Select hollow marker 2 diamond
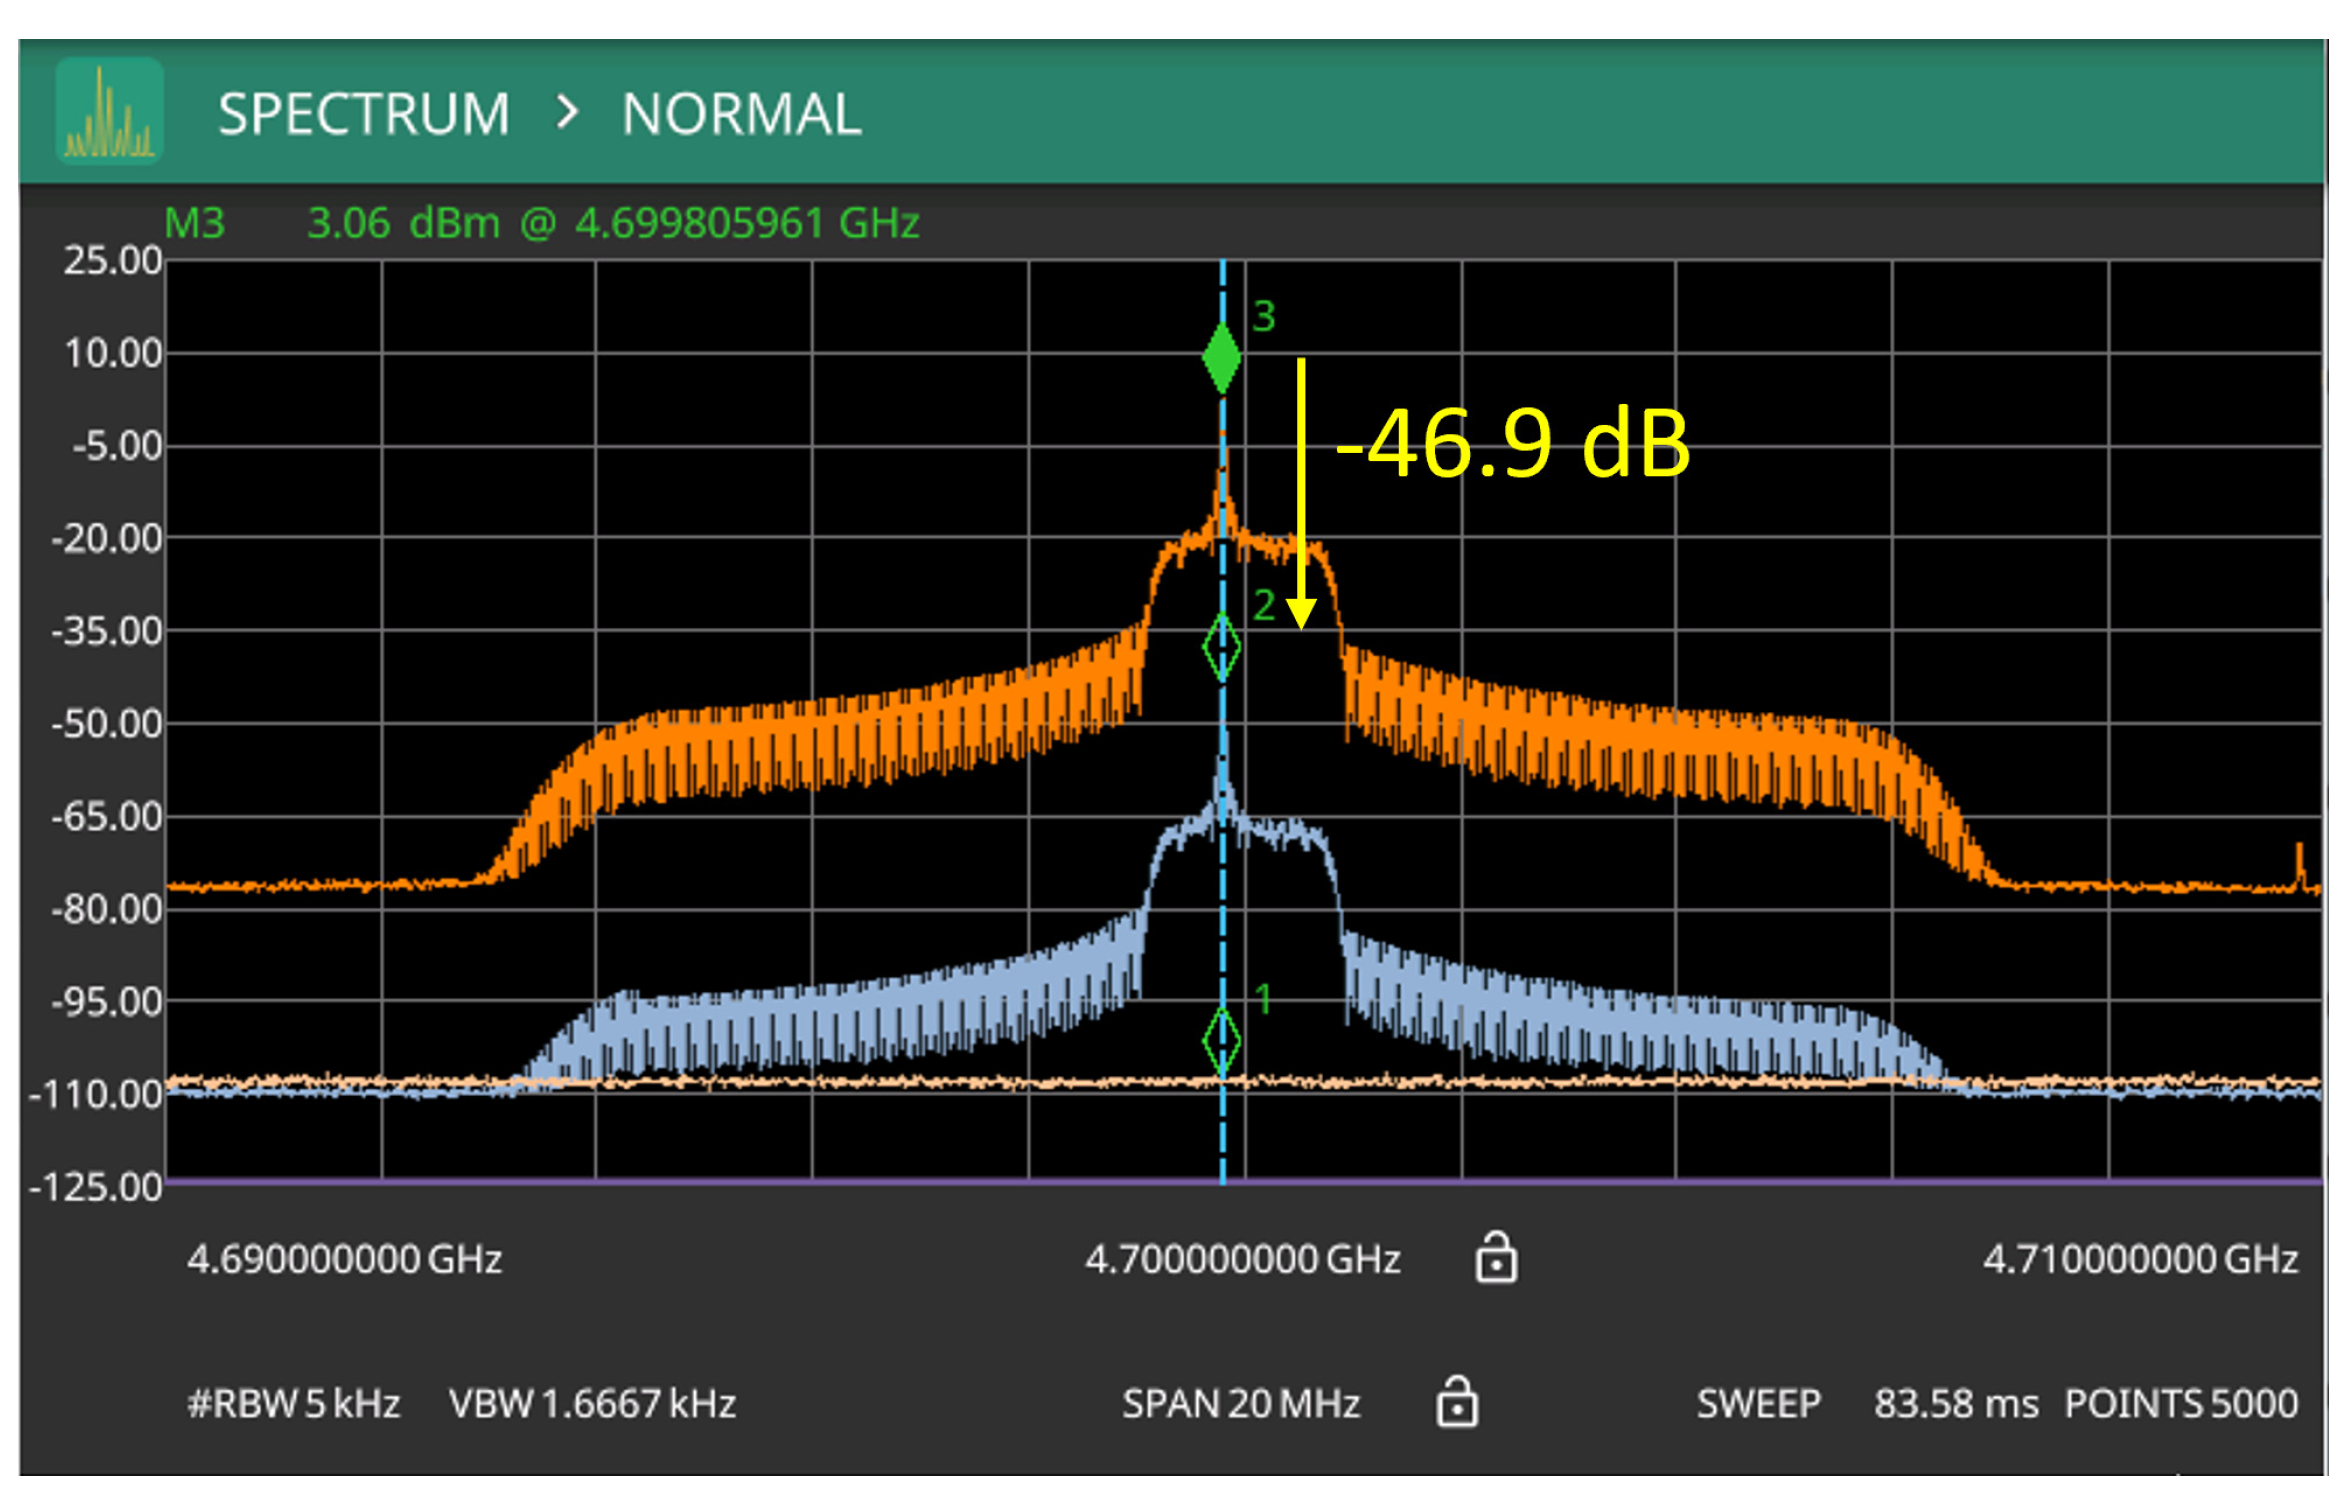Viewport: 2351px width, 1505px height. coord(1222,648)
